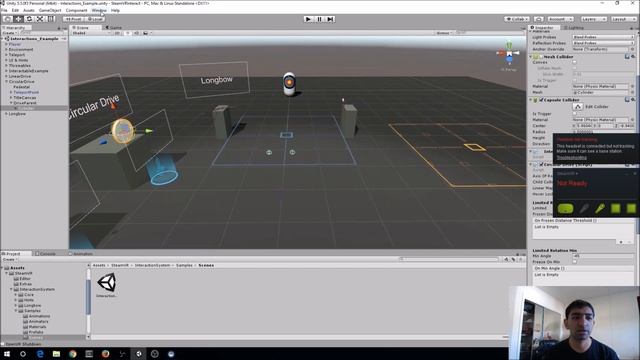Click the scene orientation gizmo
Viewport: 640px width, 360px height.
[509, 53]
